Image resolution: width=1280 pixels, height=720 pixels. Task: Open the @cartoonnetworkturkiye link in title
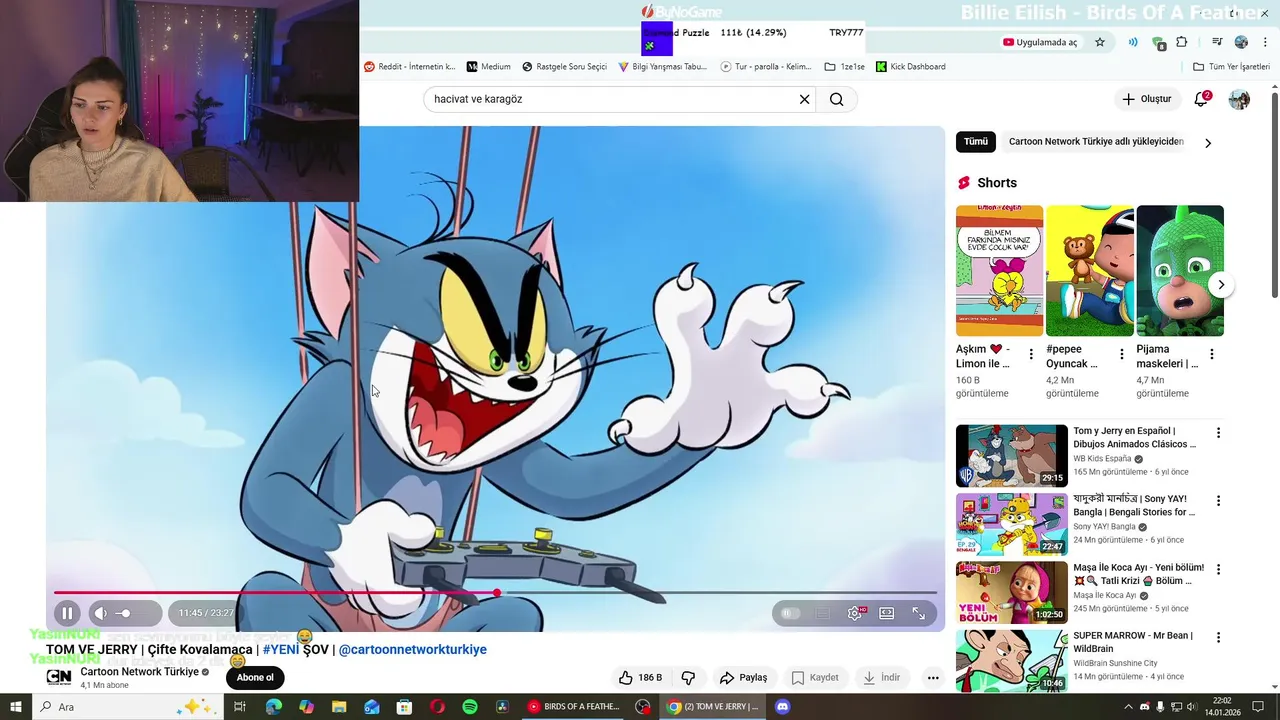tap(413, 649)
